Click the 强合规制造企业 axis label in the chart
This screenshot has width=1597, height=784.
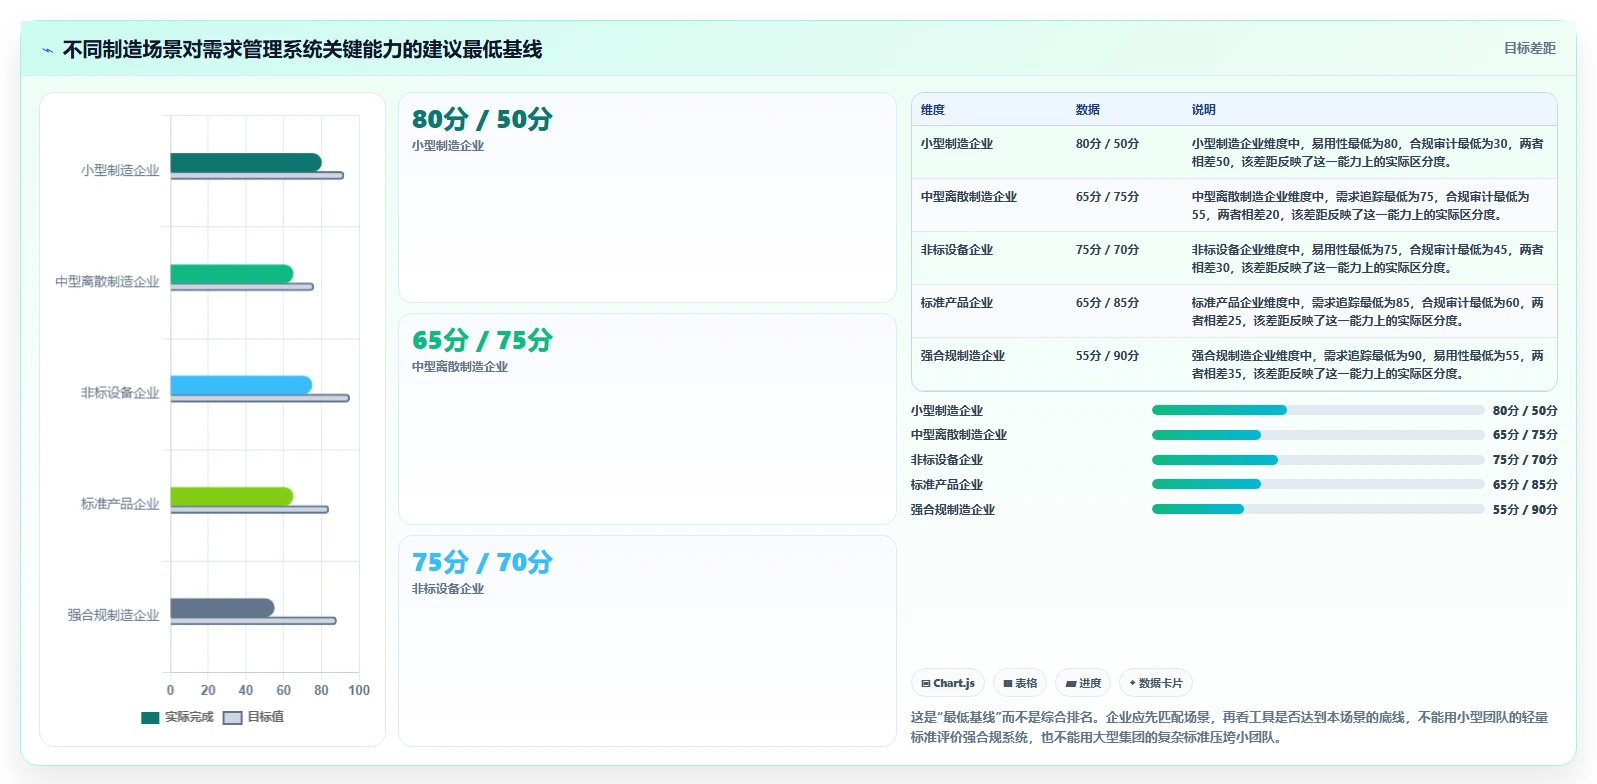click(x=113, y=615)
